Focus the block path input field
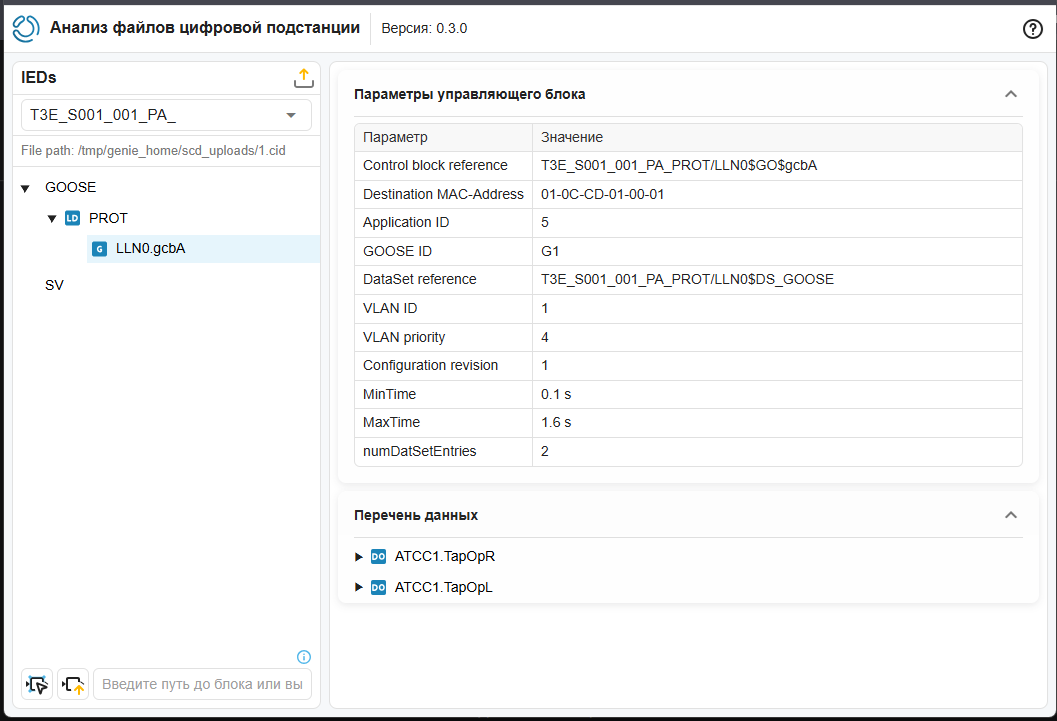This screenshot has height=721, width=1057. 202,685
